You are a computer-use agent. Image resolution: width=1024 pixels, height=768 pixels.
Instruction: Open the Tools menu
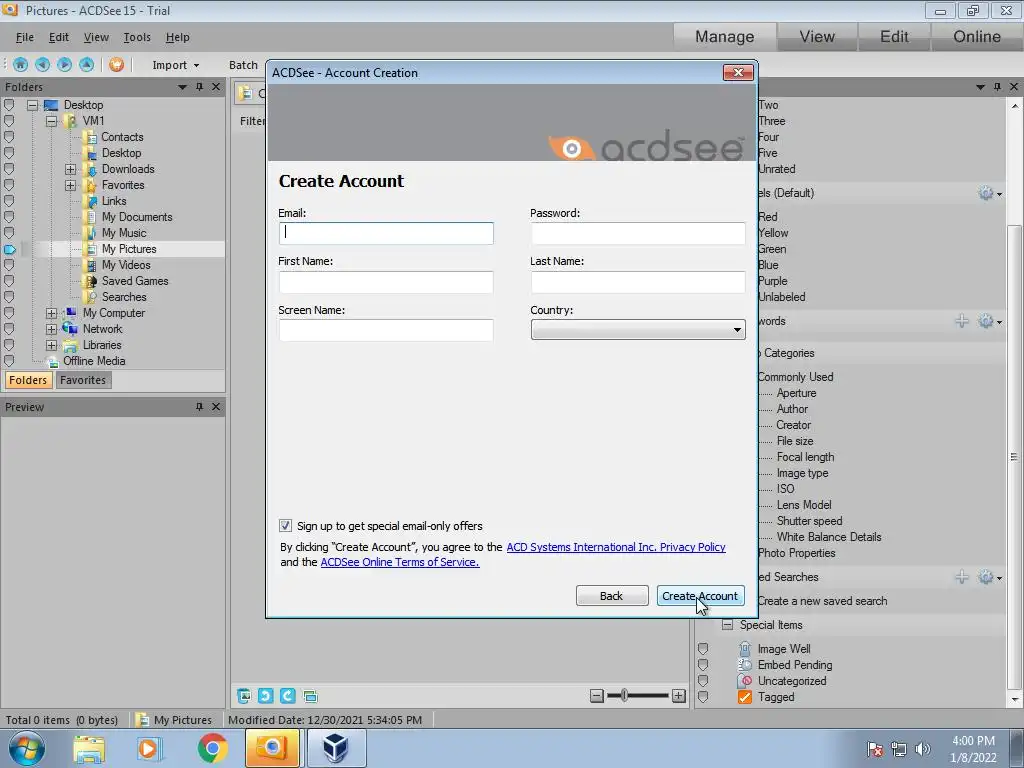[x=137, y=37]
